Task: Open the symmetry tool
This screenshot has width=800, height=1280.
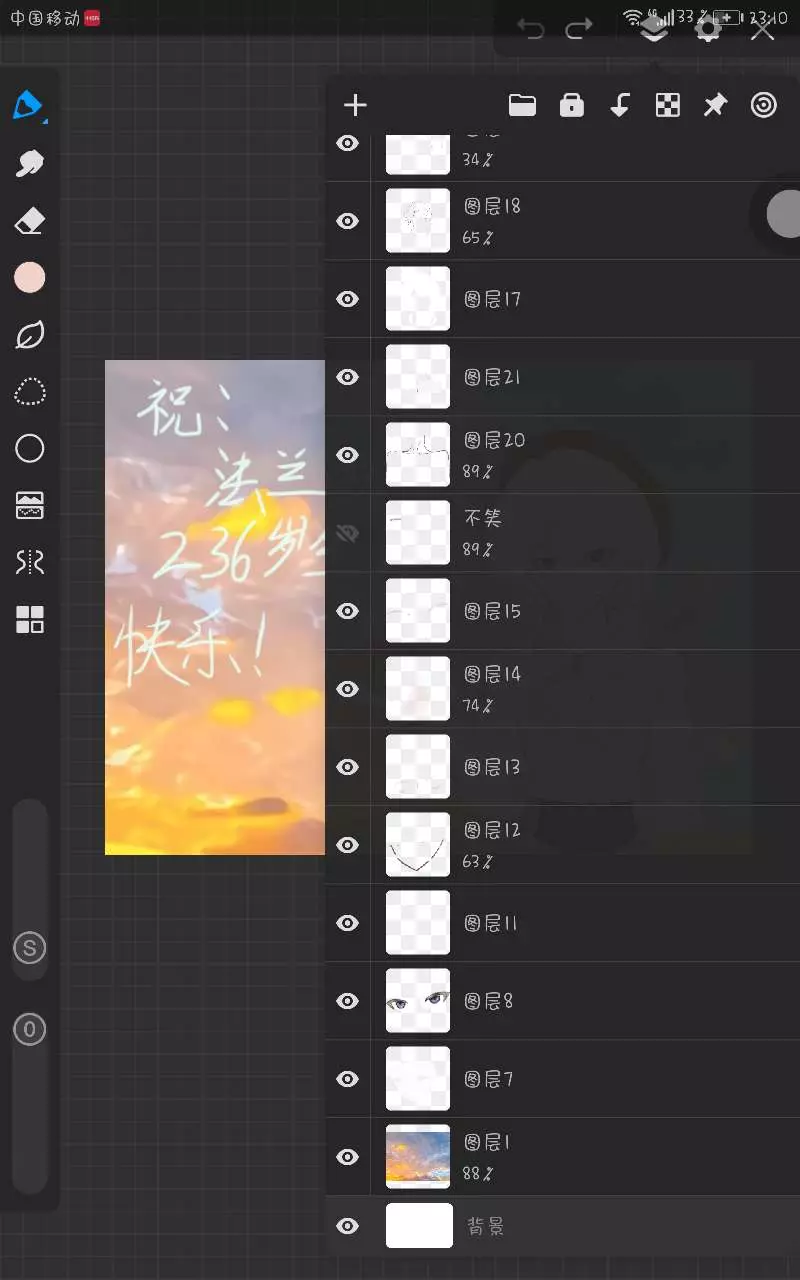Action: [29, 563]
